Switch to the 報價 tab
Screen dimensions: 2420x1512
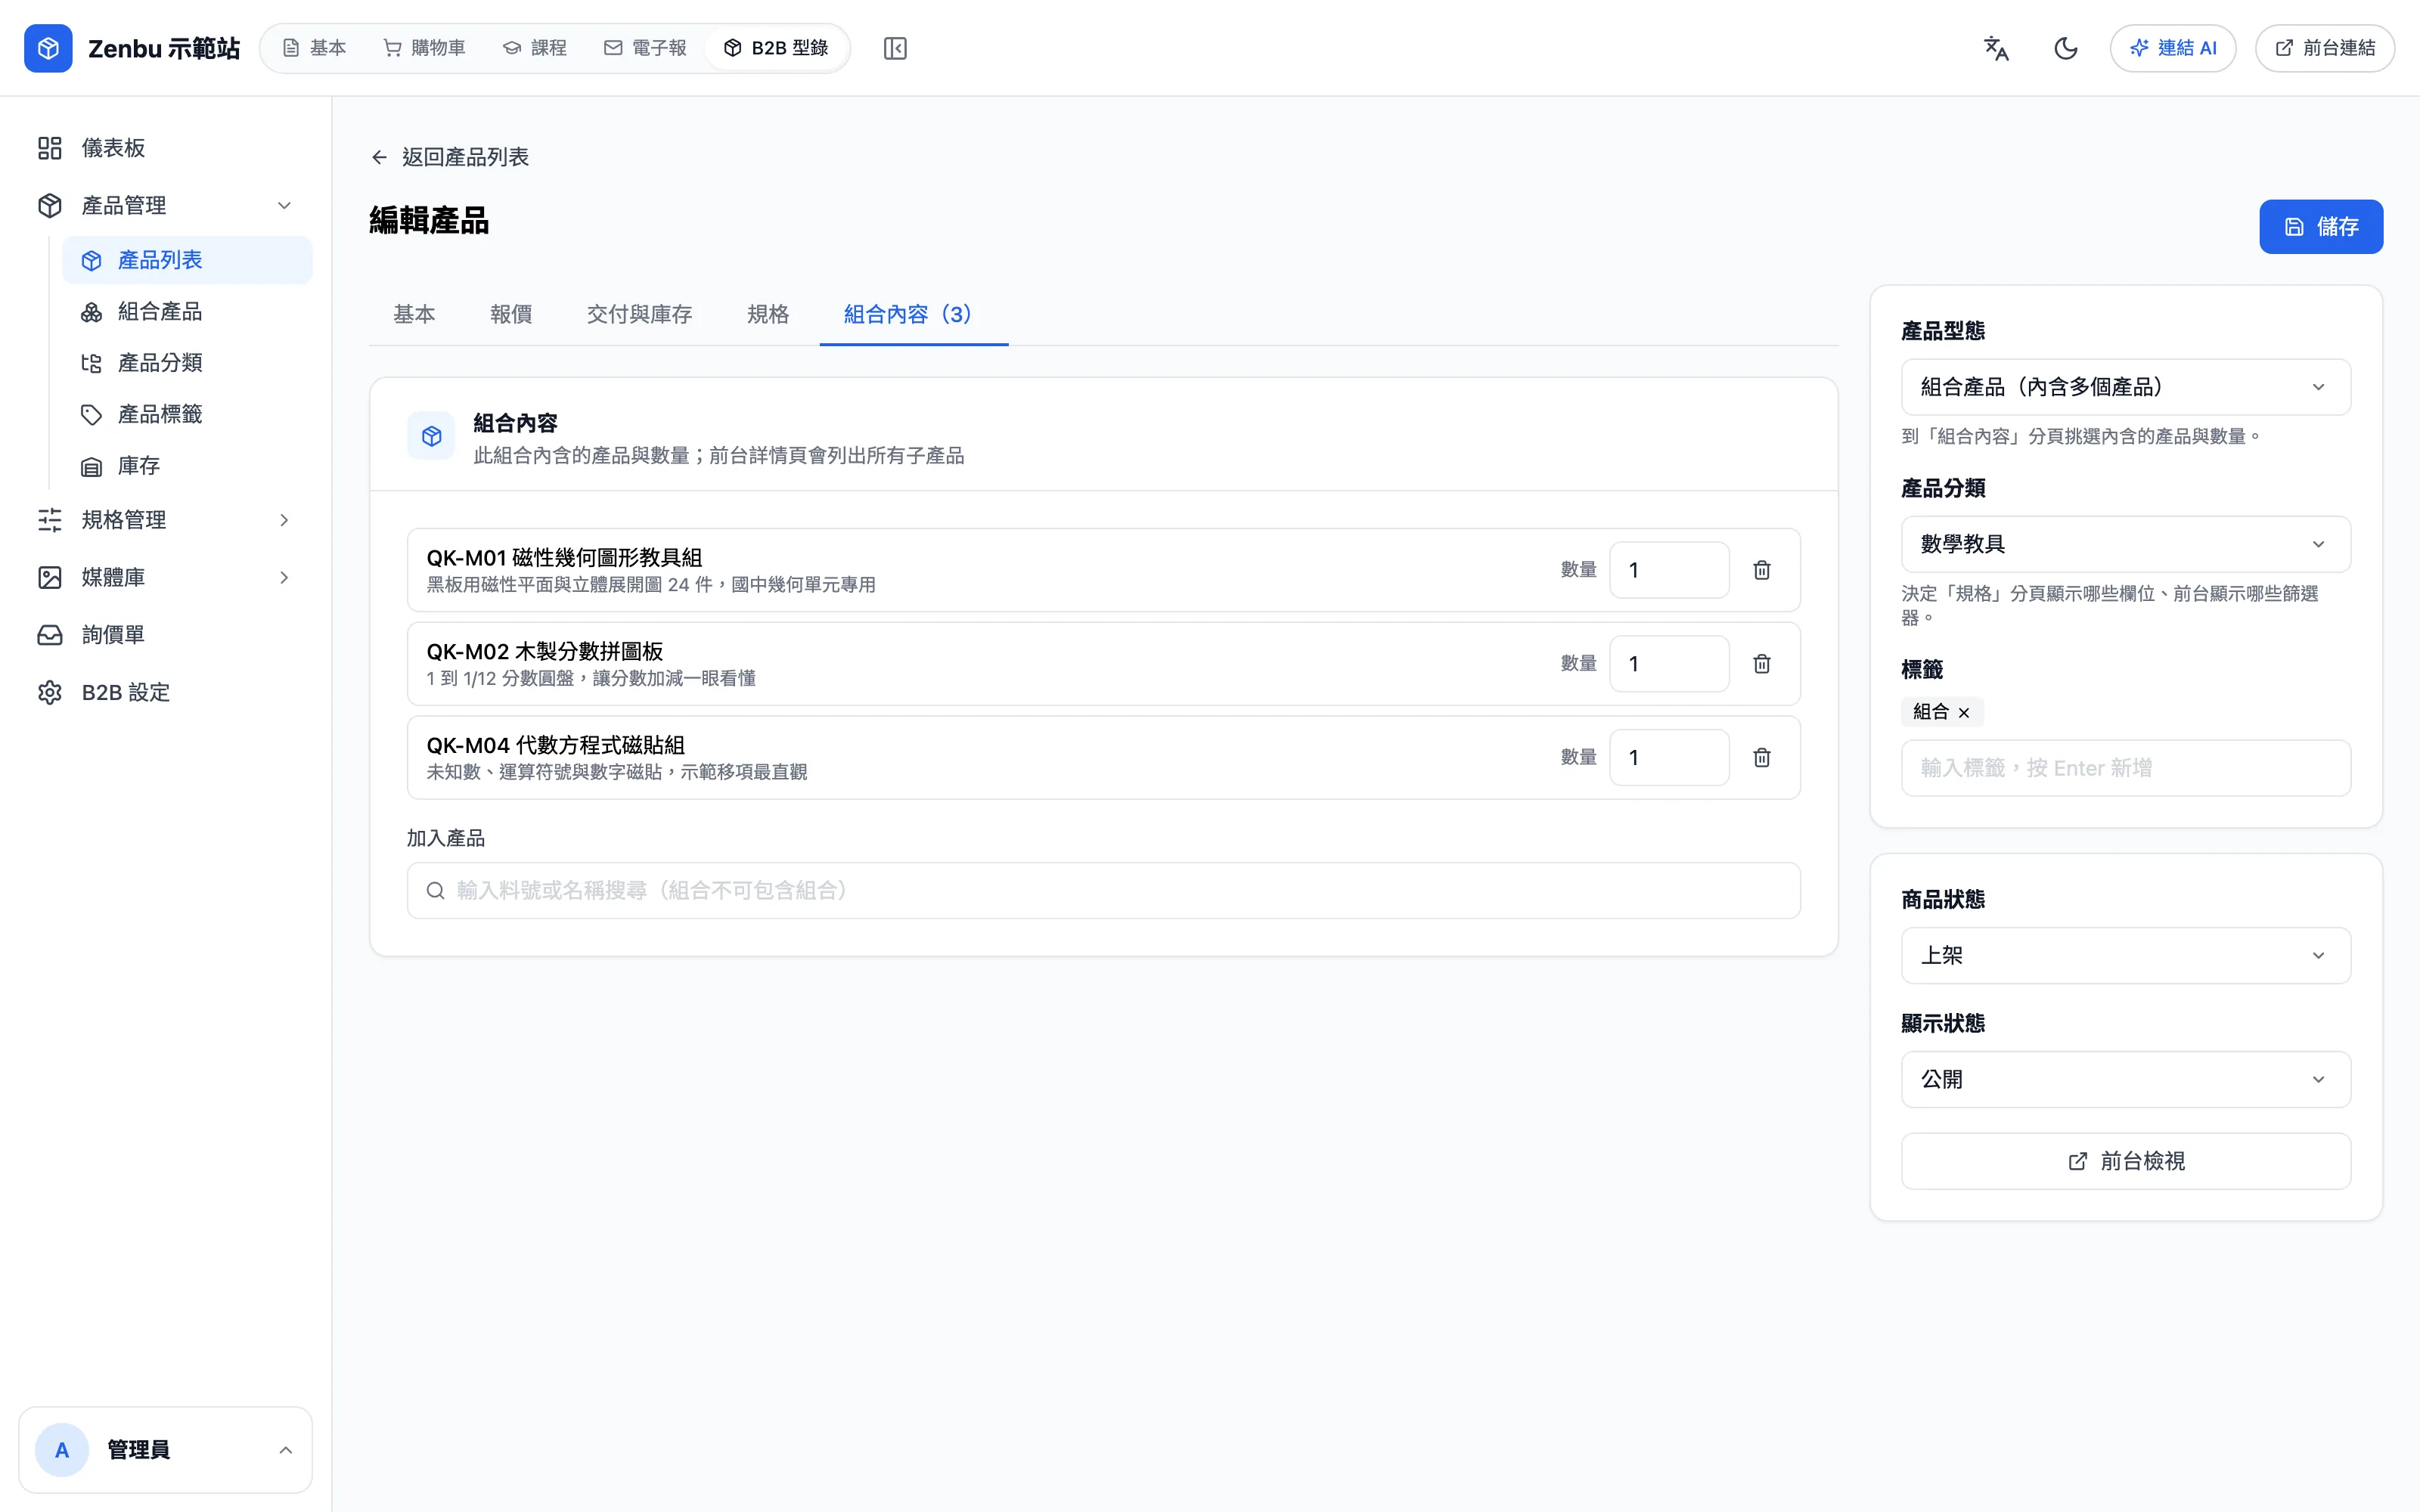511,314
